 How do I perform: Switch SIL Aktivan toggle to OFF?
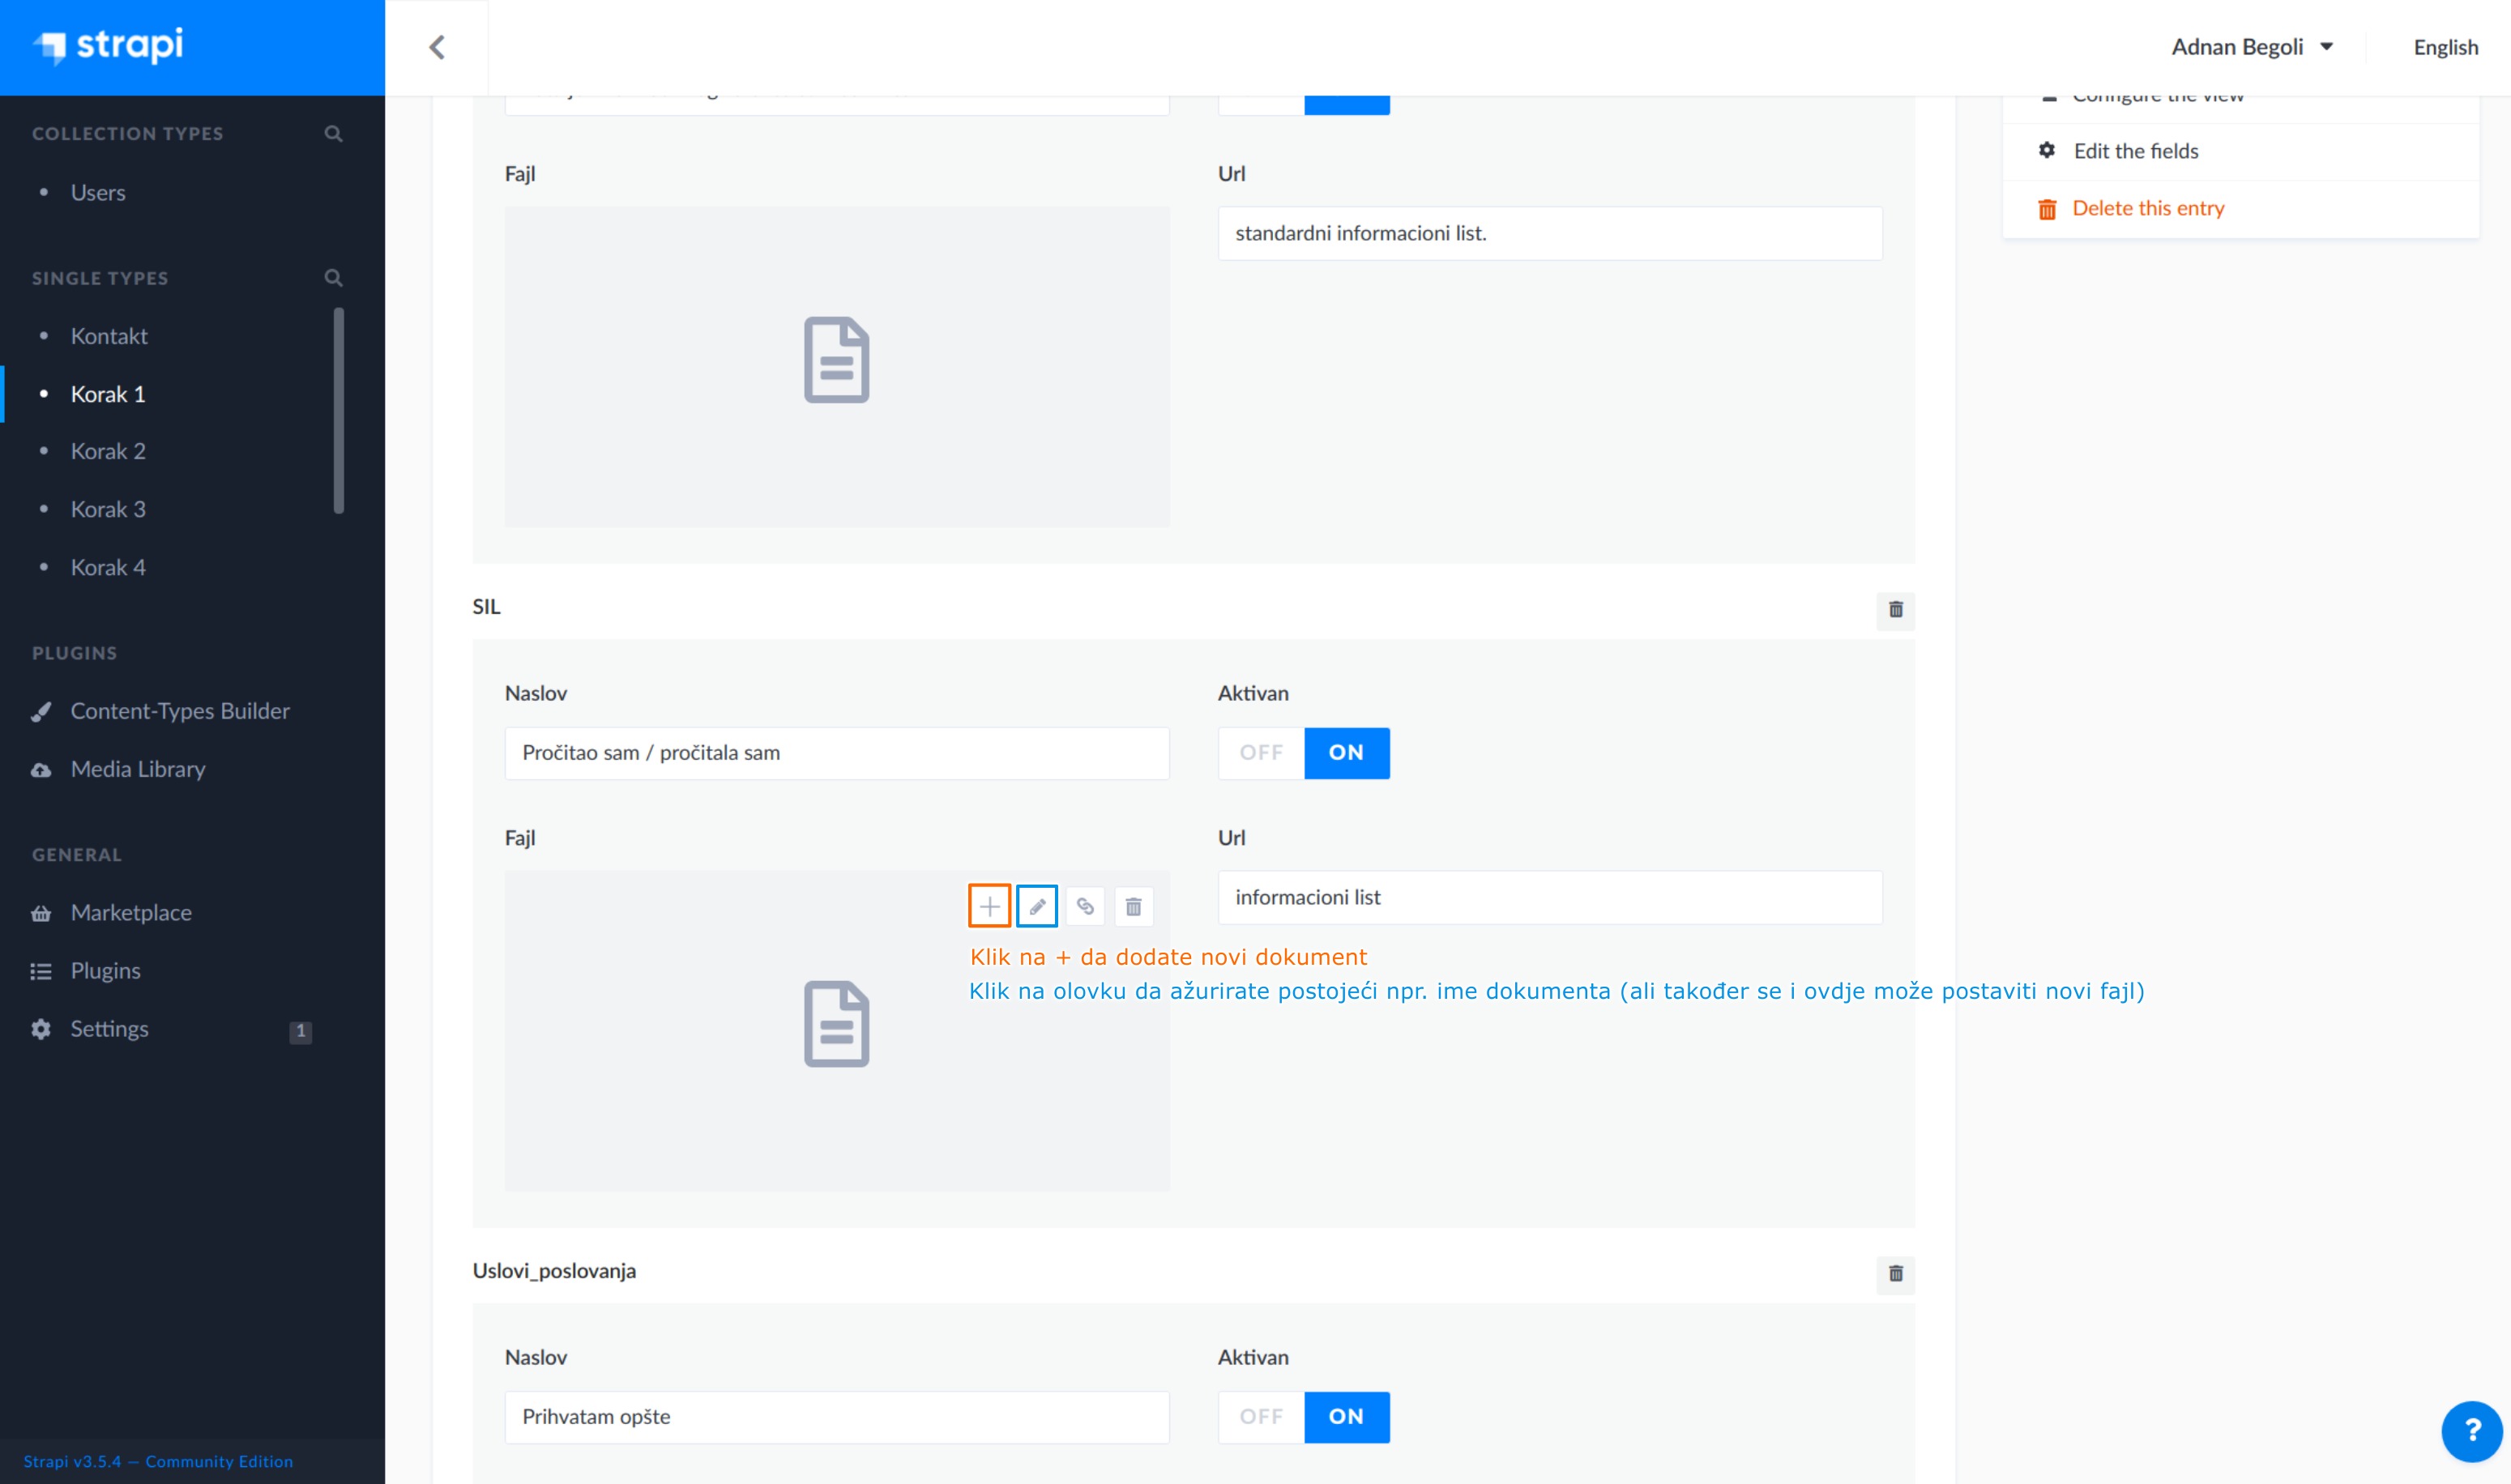point(1261,752)
